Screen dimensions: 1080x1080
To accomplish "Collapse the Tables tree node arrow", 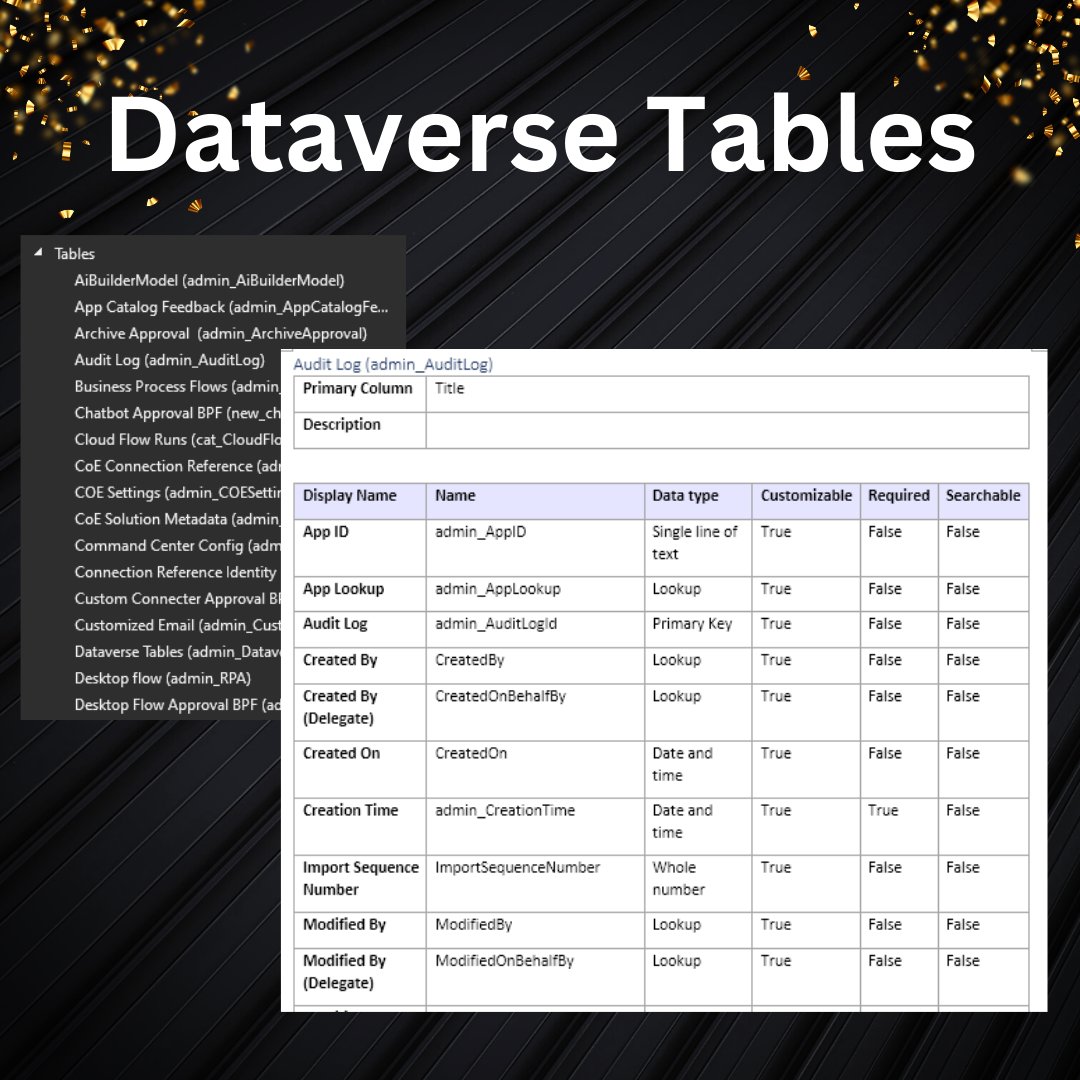I will [x=38, y=253].
